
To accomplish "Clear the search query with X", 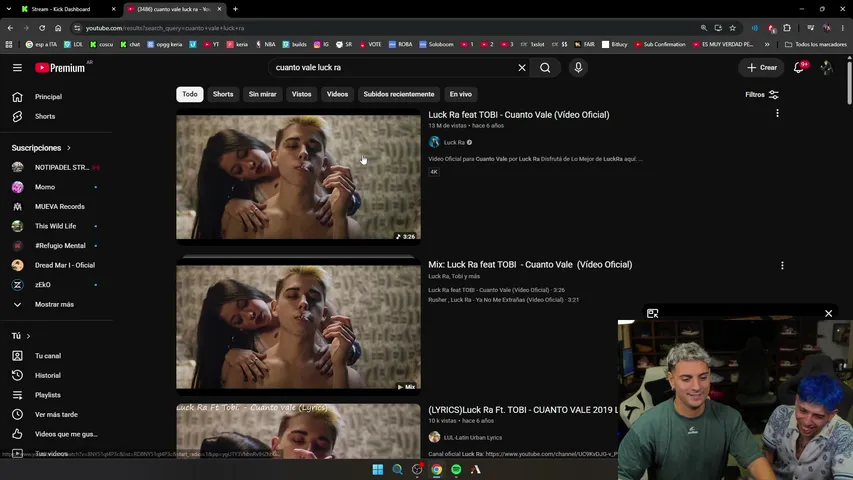I will [x=522, y=67].
